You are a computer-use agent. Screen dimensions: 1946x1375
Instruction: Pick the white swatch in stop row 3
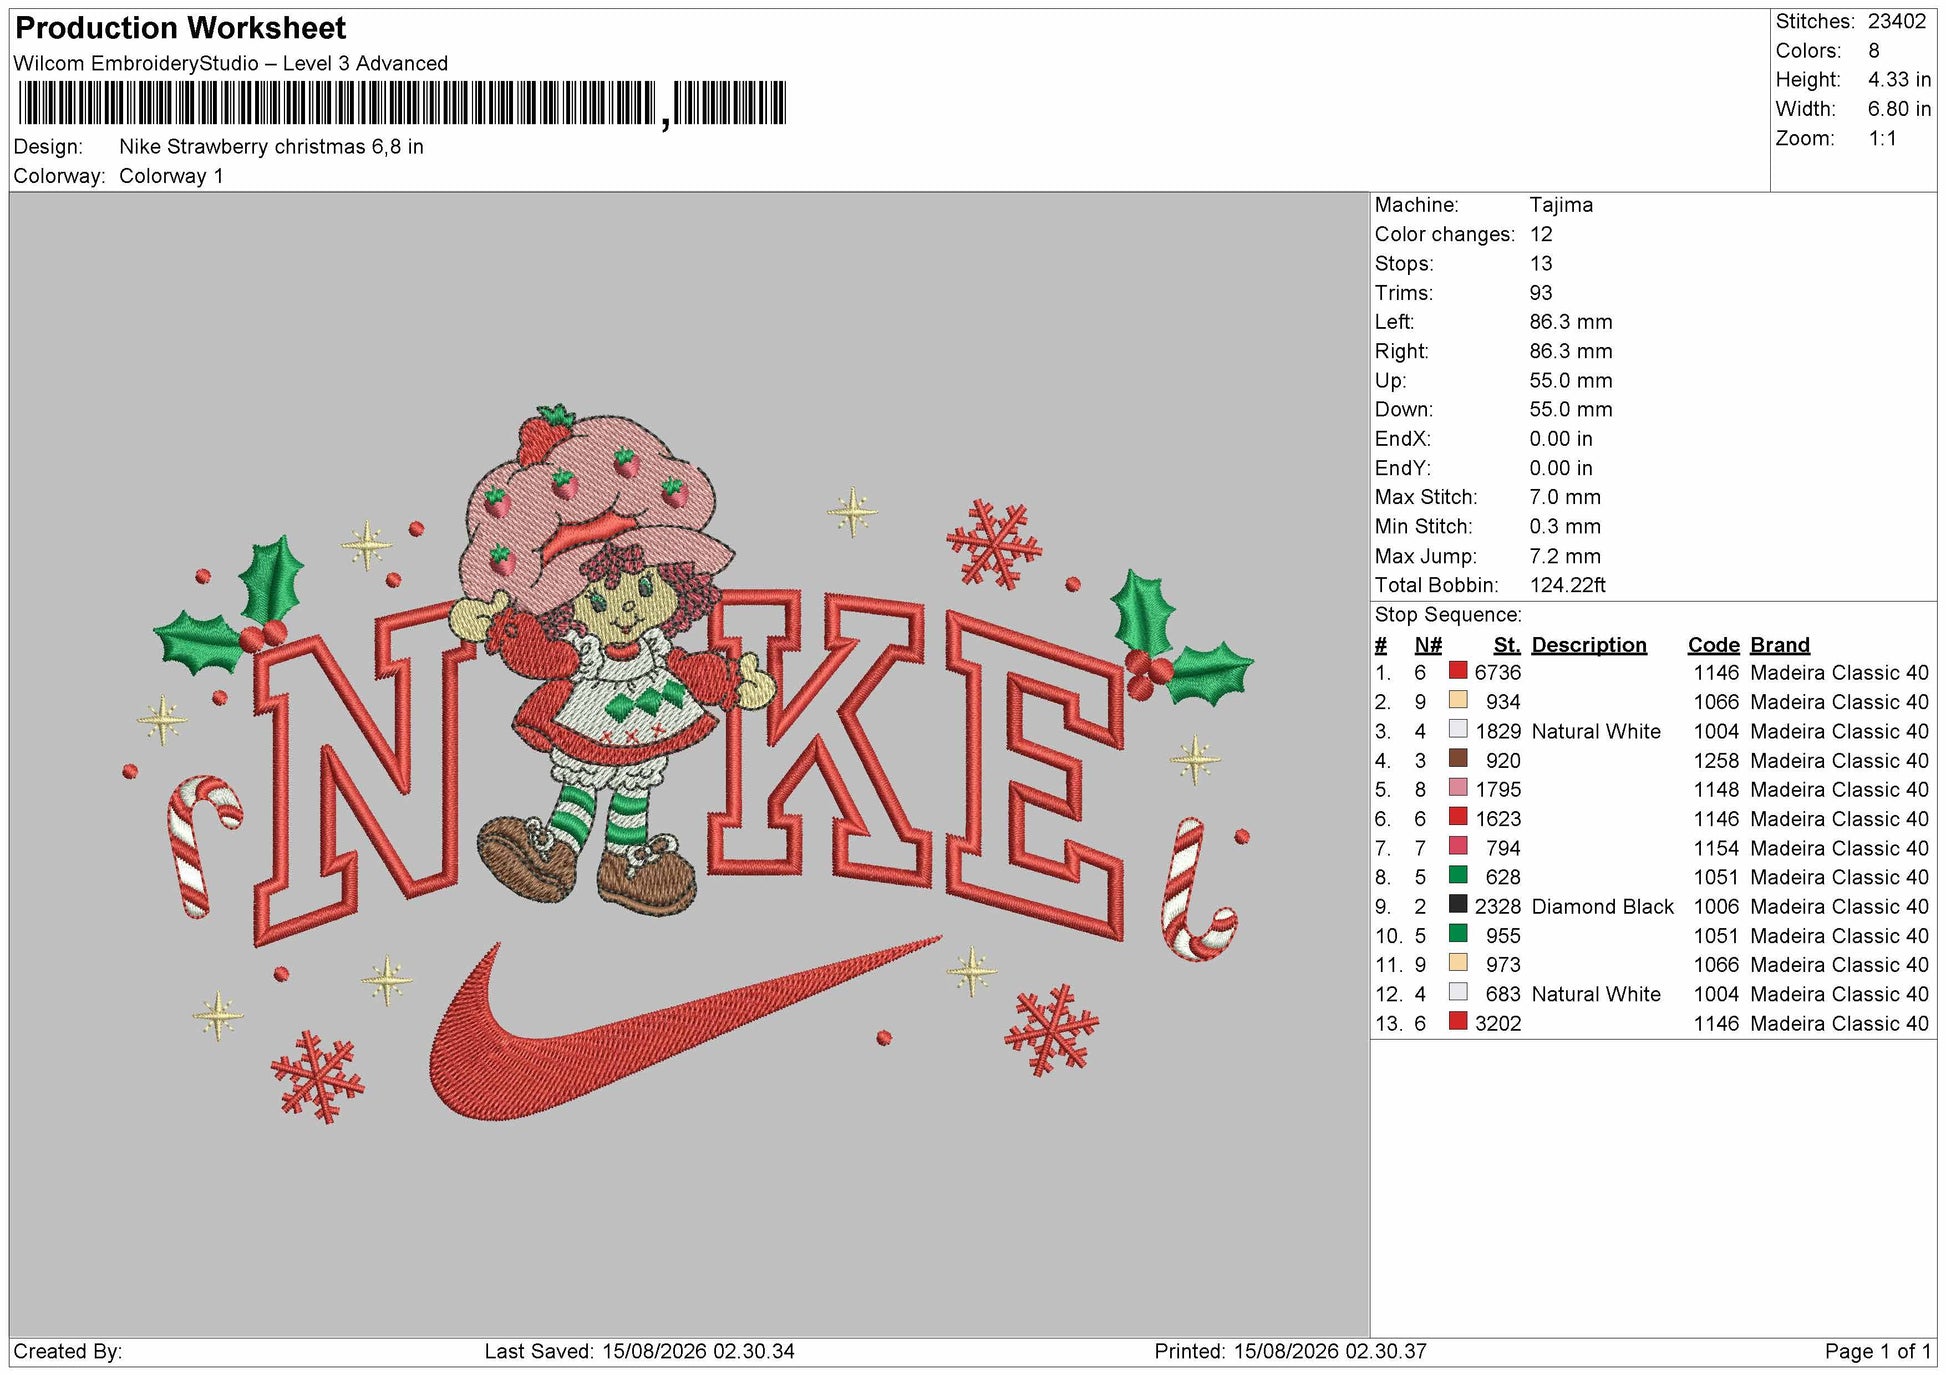(1458, 729)
